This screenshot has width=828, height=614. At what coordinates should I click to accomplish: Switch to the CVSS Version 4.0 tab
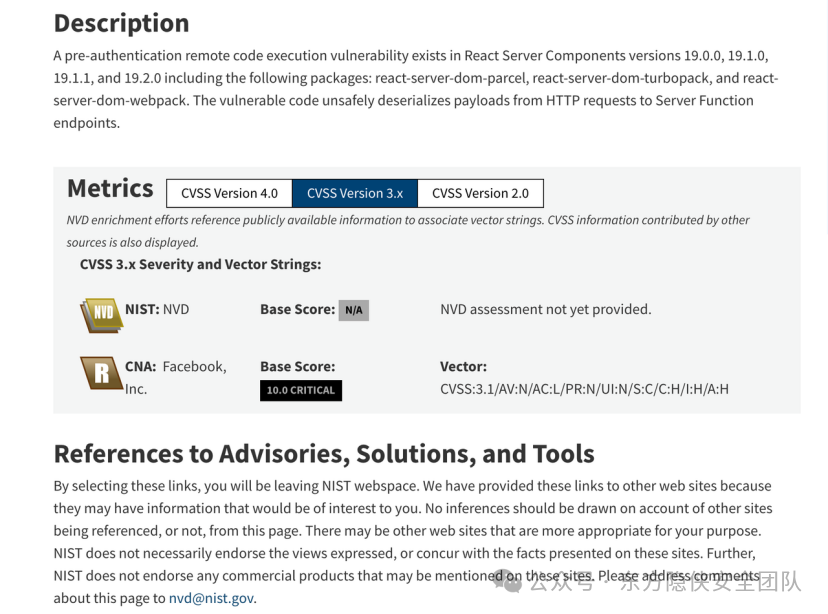pyautogui.click(x=229, y=193)
